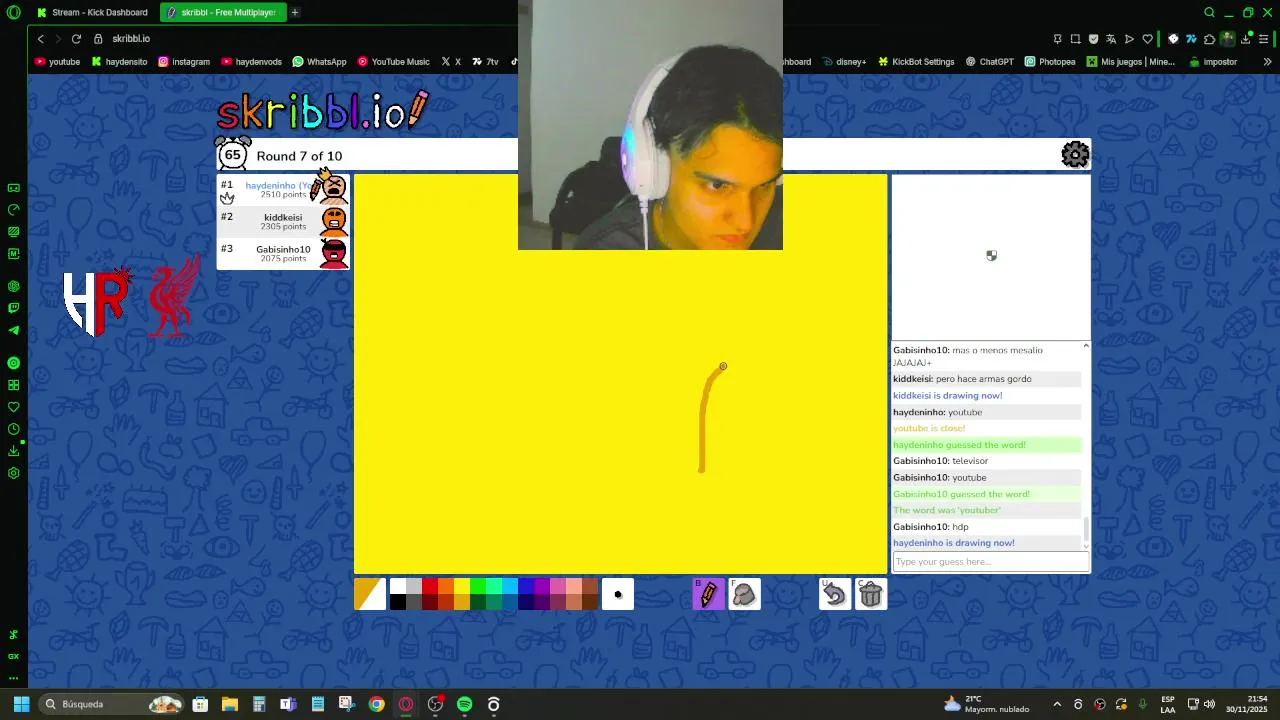Open haydenvods bookmark
This screenshot has height=720, width=1280.
coord(251,62)
